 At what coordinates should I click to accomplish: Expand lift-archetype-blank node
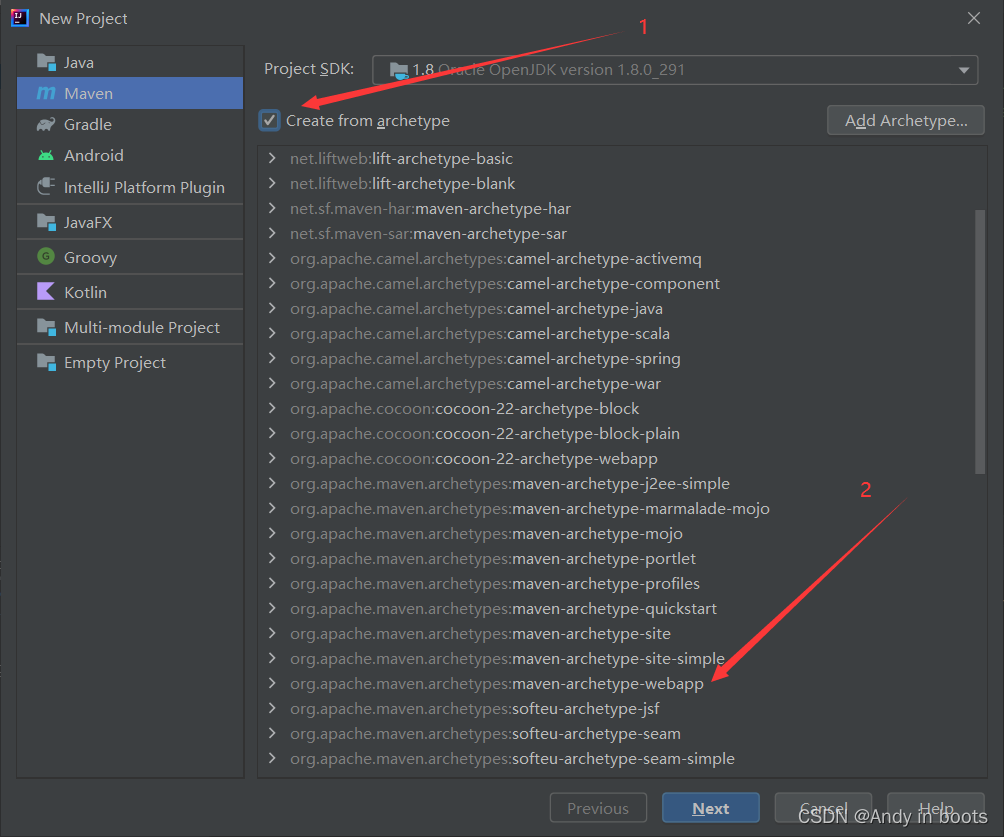tap(272, 183)
